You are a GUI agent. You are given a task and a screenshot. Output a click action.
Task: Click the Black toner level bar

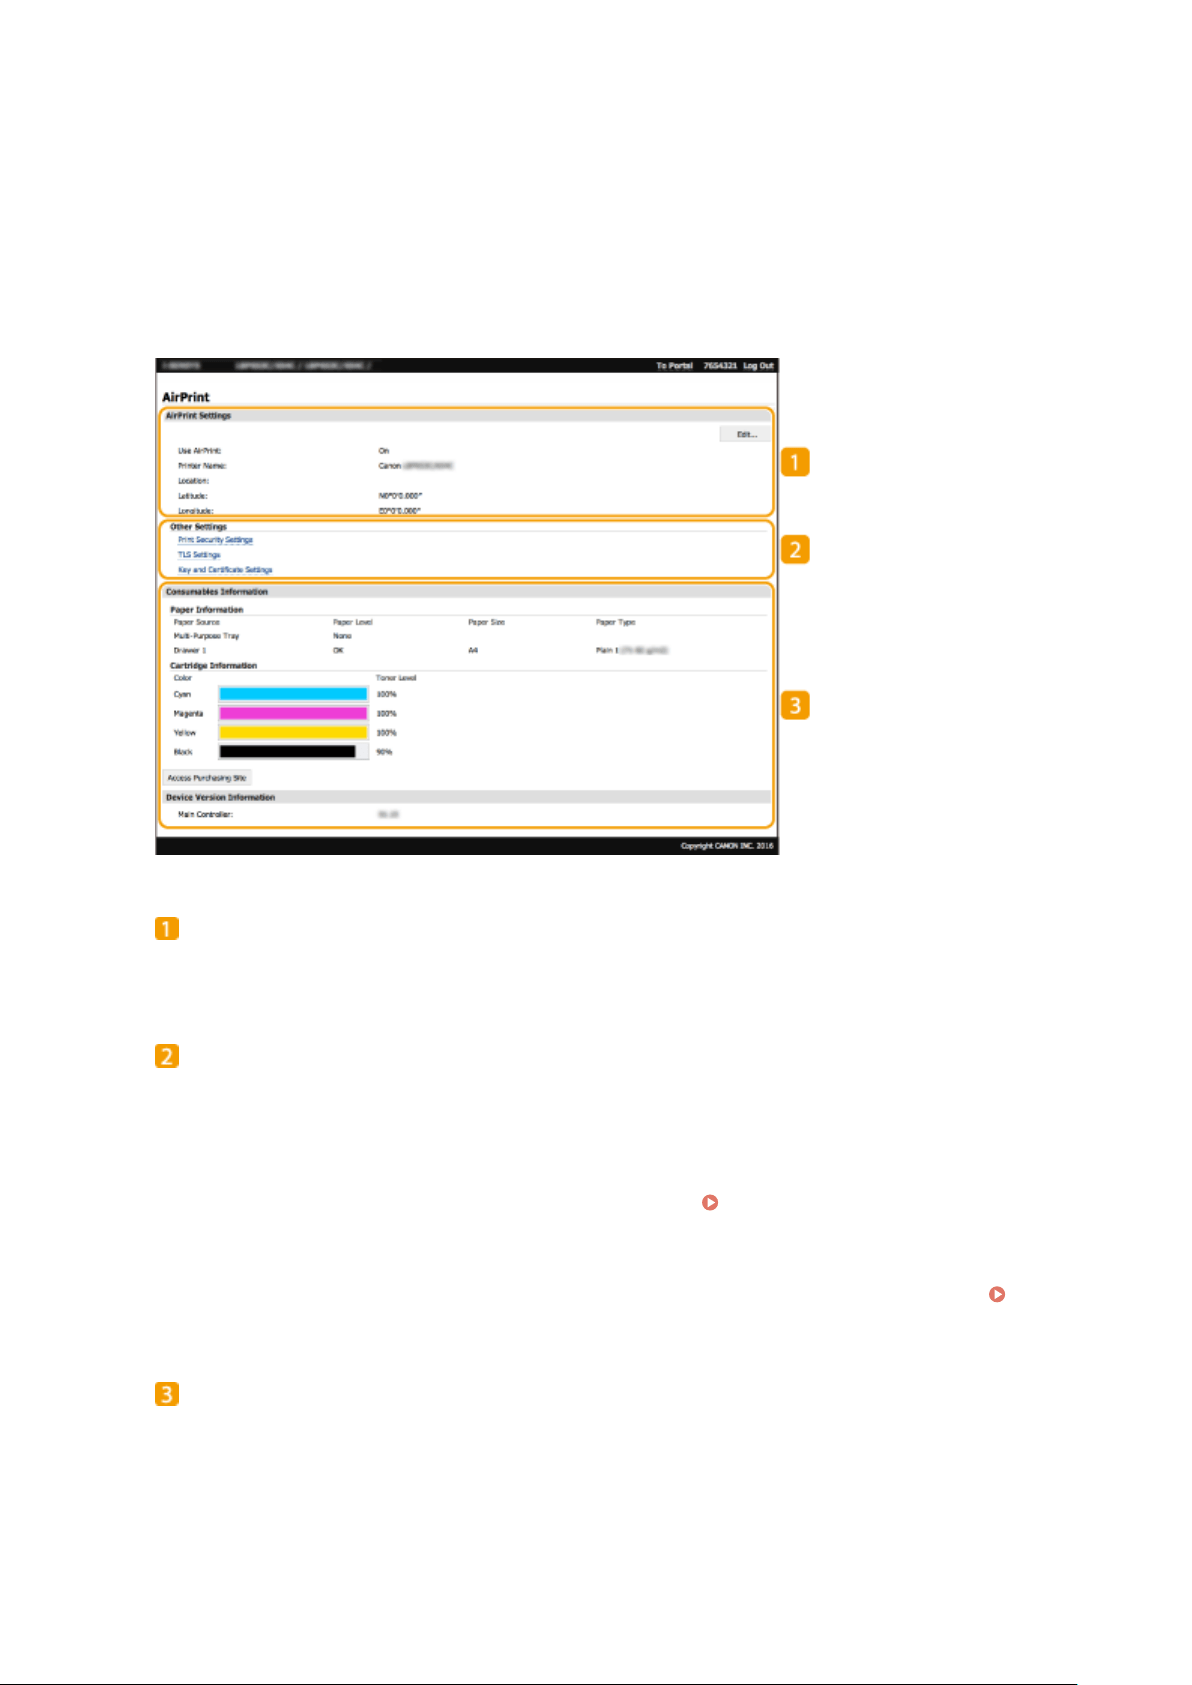(293, 752)
